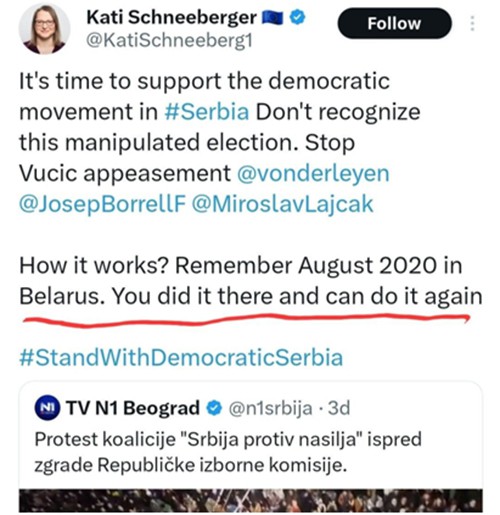The image size is (500, 515).
Task: Click the EU flag emoji in the name
Action: click(272, 18)
